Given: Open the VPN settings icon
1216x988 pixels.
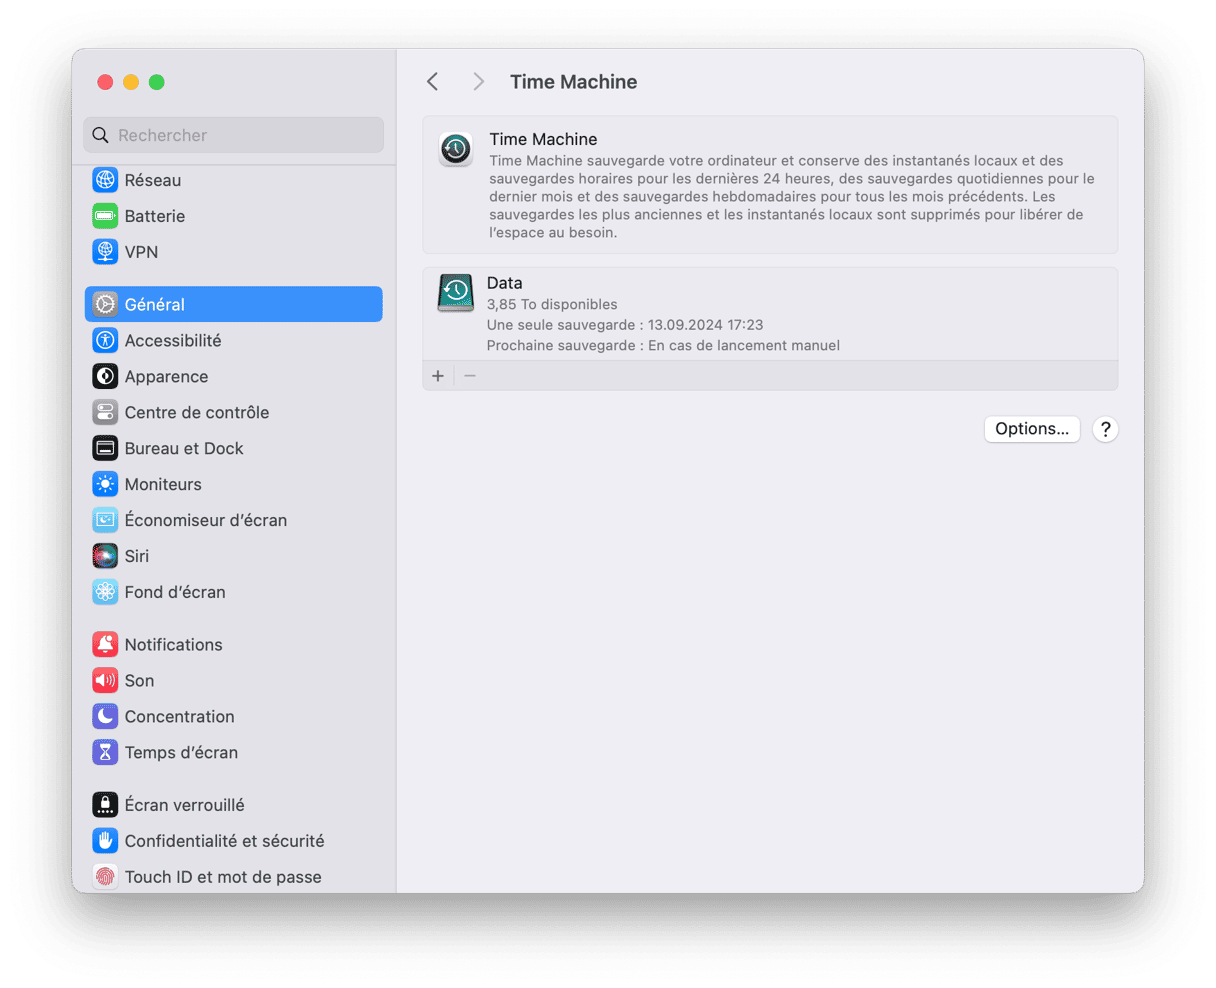Looking at the screenshot, I should click(105, 252).
